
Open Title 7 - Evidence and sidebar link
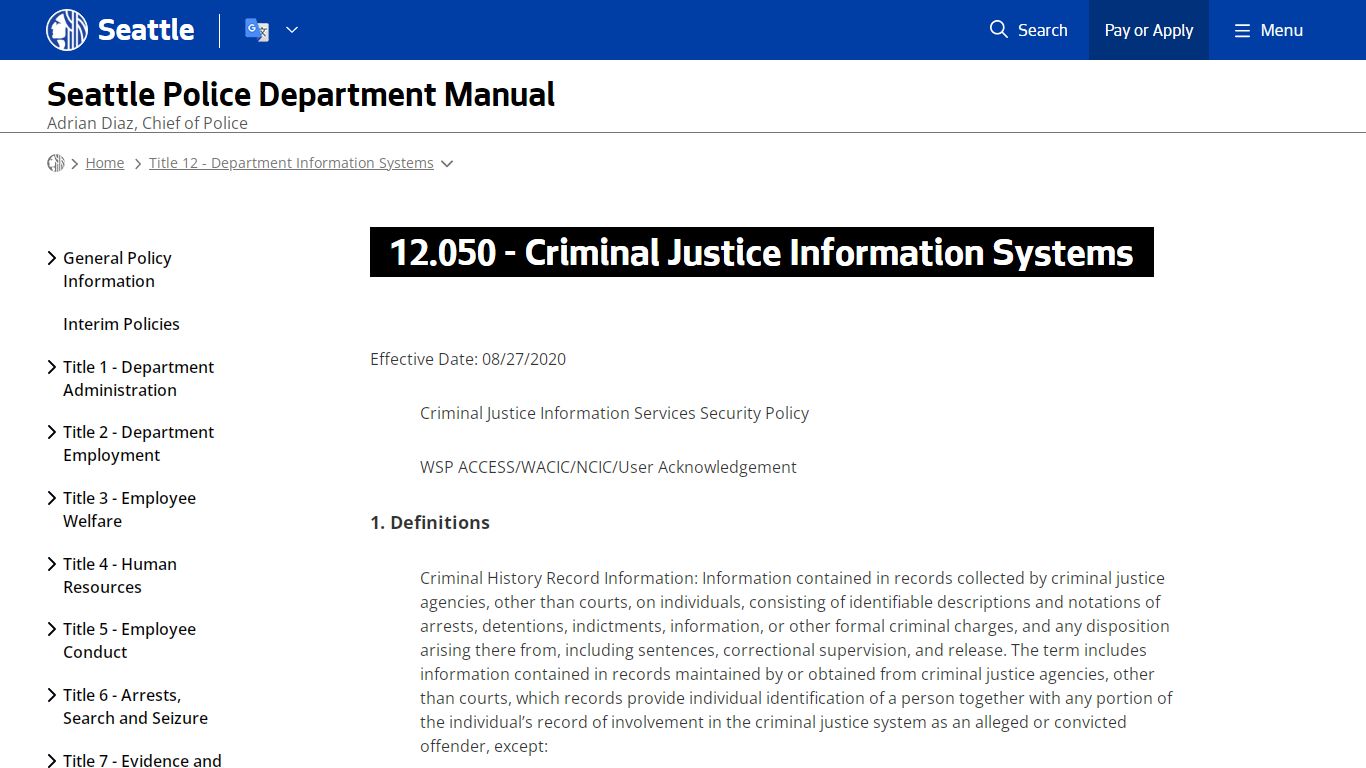pos(142,760)
